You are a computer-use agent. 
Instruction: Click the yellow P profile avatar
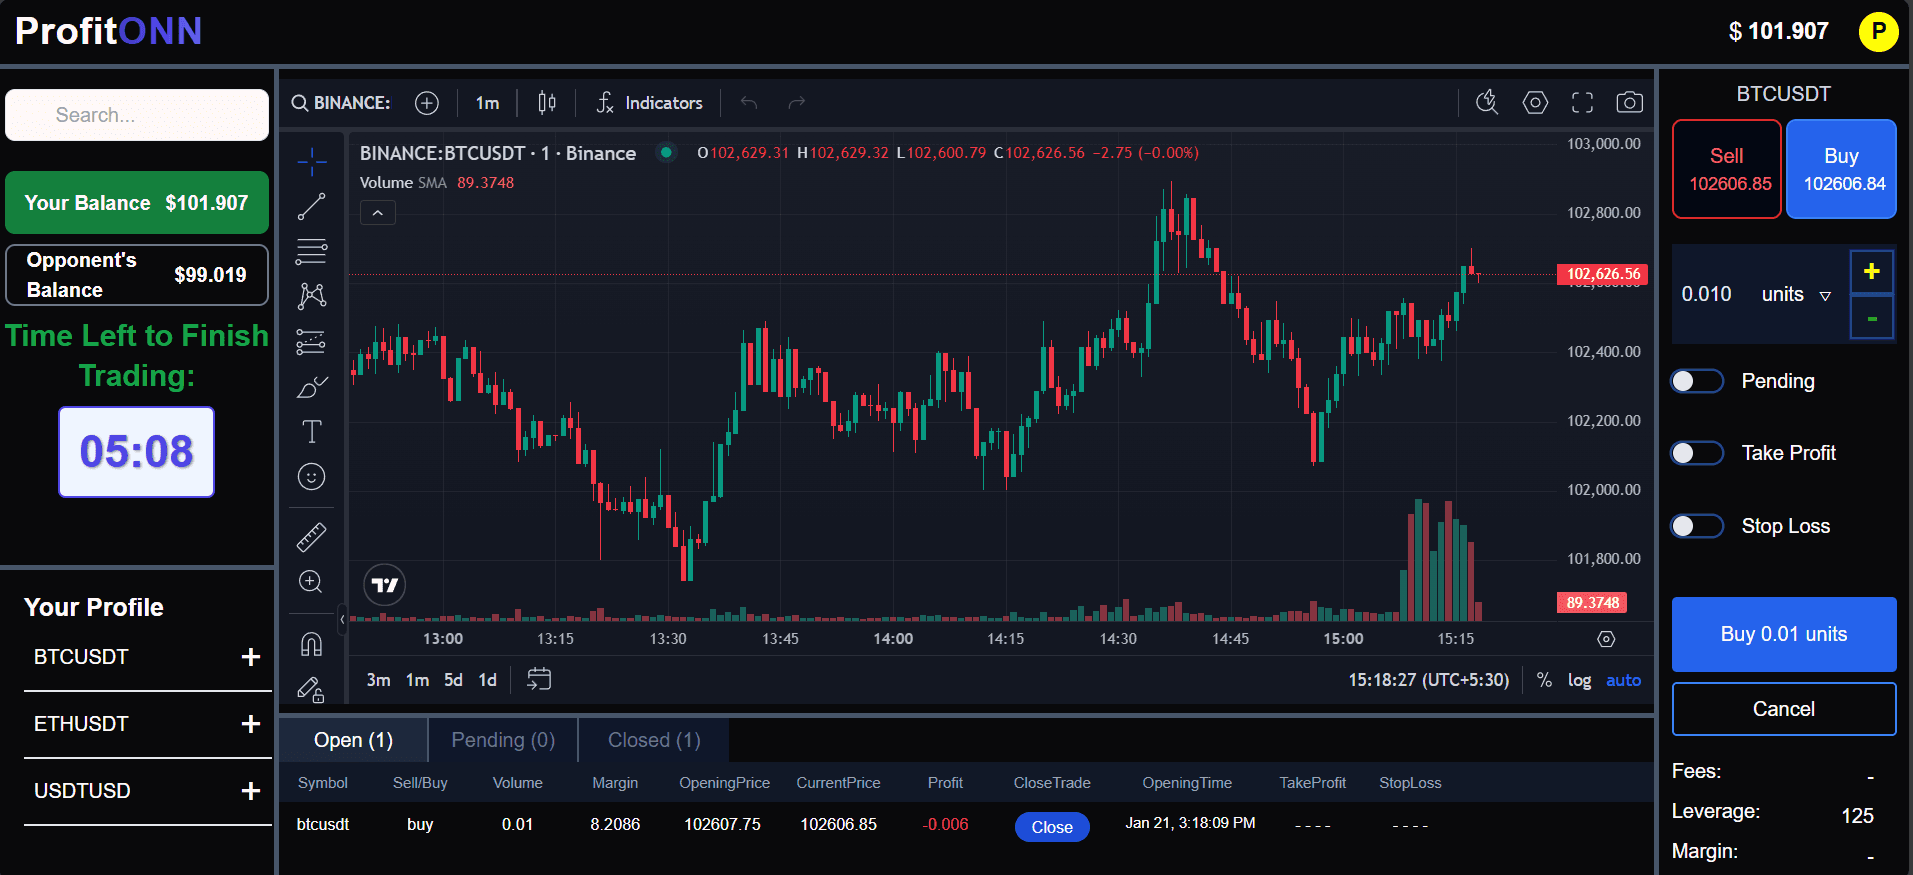point(1878,31)
